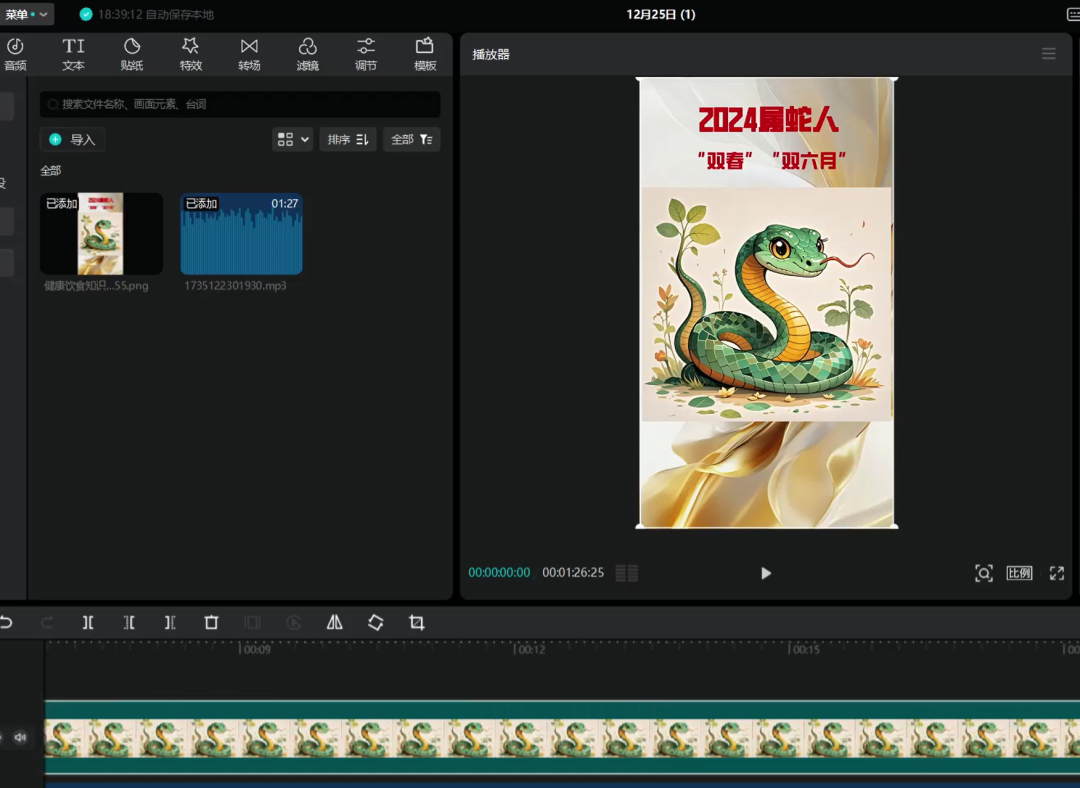This screenshot has width=1080, height=788.
Task: Open the 模板 templates tab
Action: tap(425, 54)
